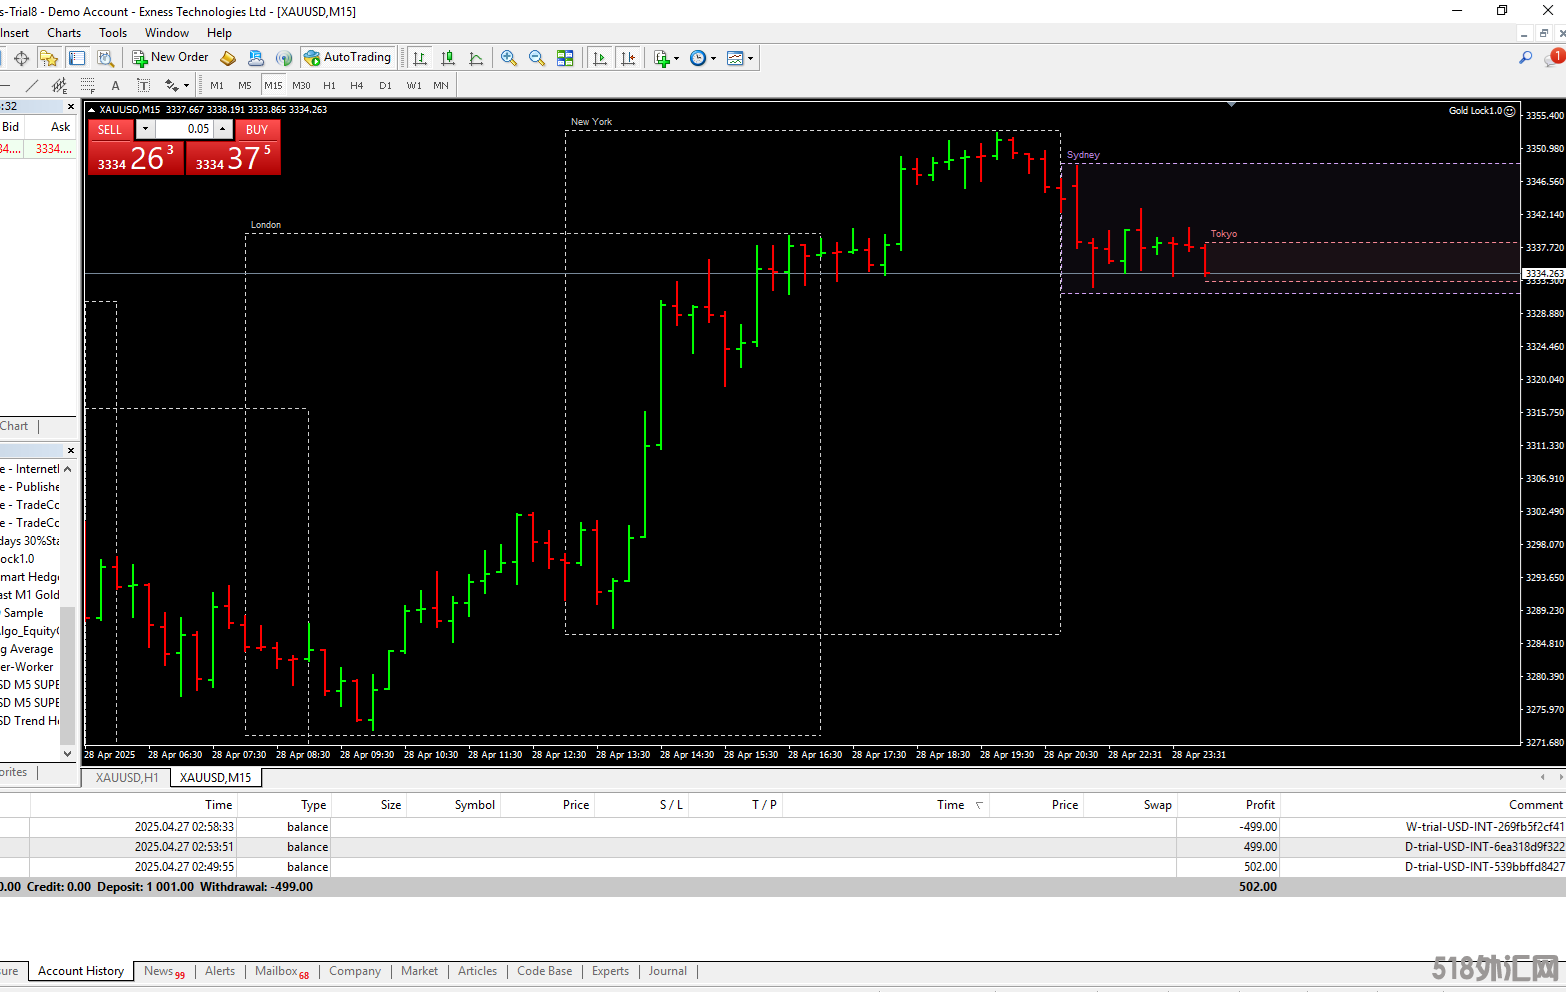Screen dimensions: 1566x992
Task: Open the Strategy Tester magnifier icon
Action: [x=105, y=58]
